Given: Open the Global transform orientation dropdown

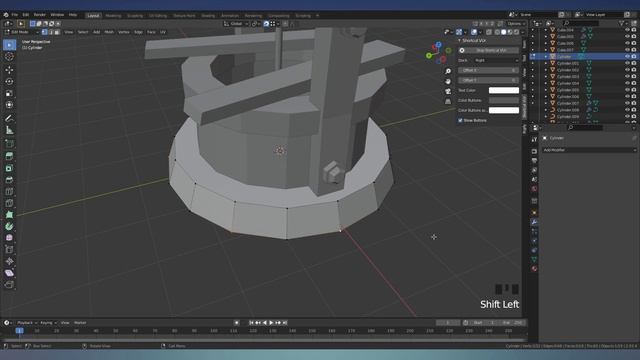Looking at the screenshot, I should coord(236,24).
